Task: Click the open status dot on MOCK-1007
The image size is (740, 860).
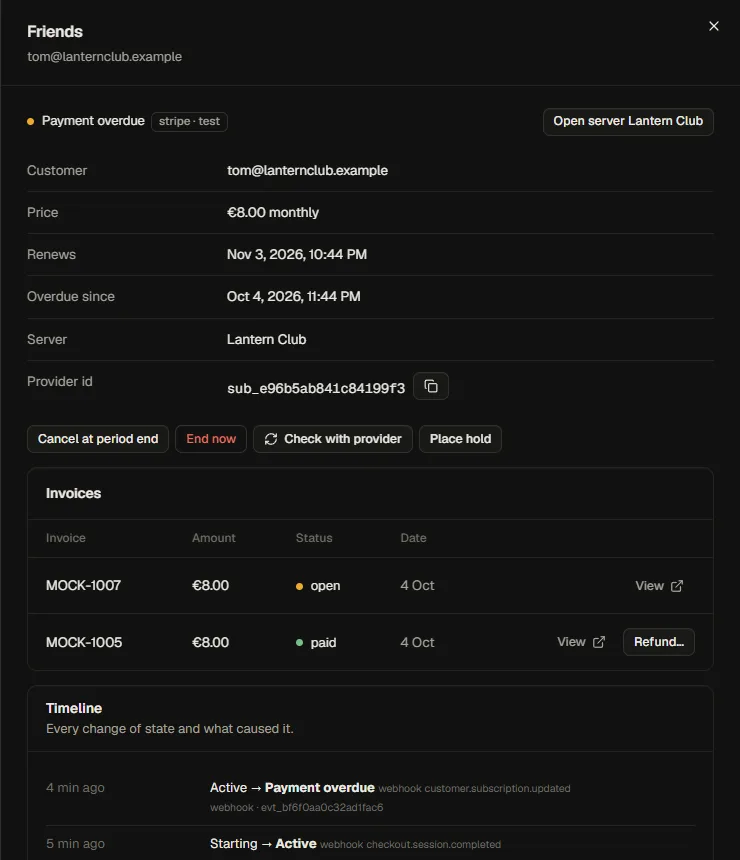Action: point(300,586)
